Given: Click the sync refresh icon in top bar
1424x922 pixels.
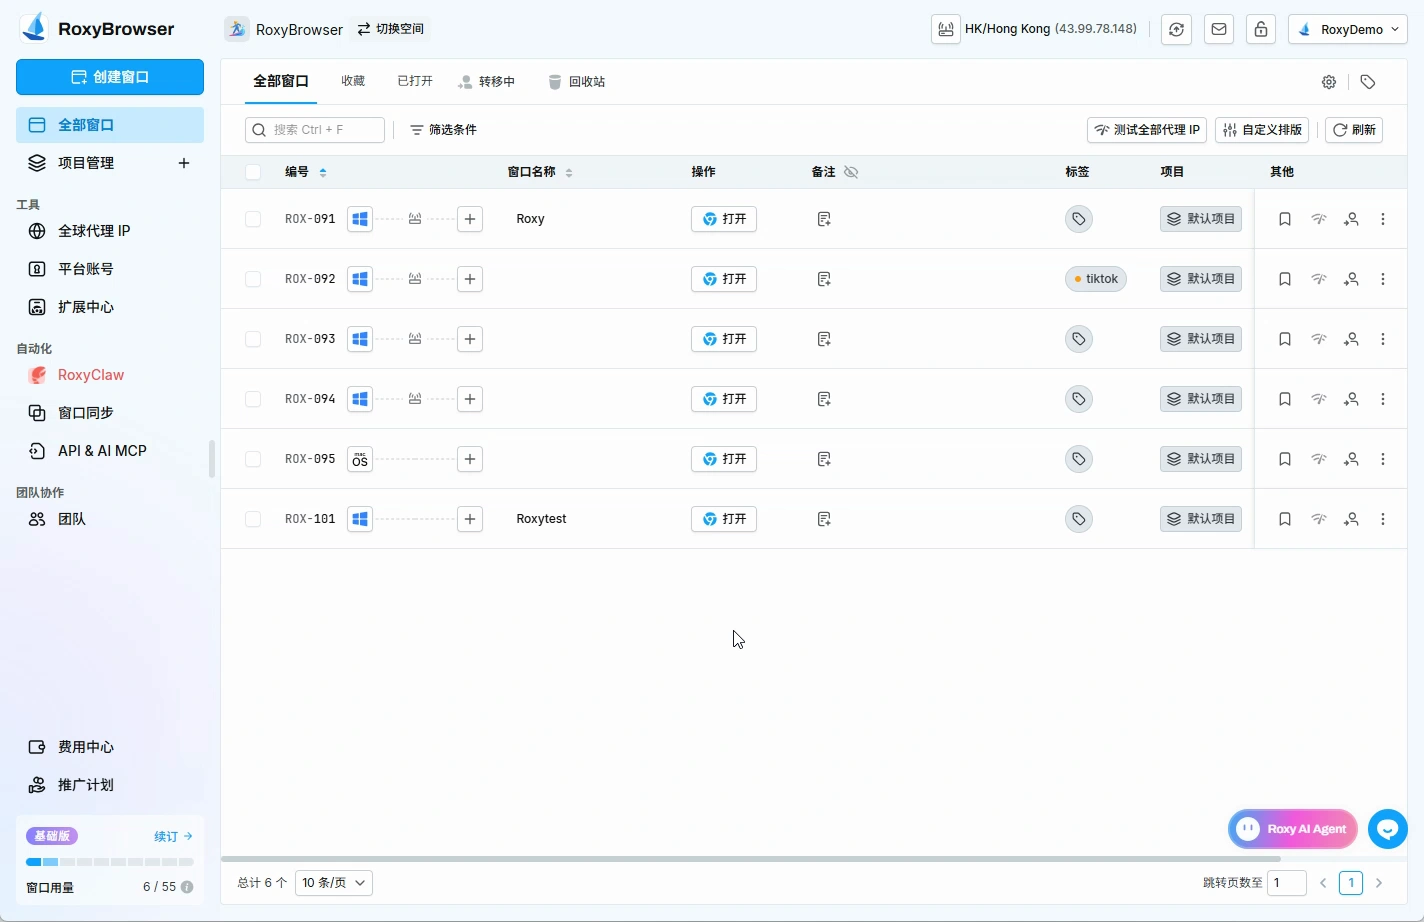Looking at the screenshot, I should click(x=1177, y=30).
